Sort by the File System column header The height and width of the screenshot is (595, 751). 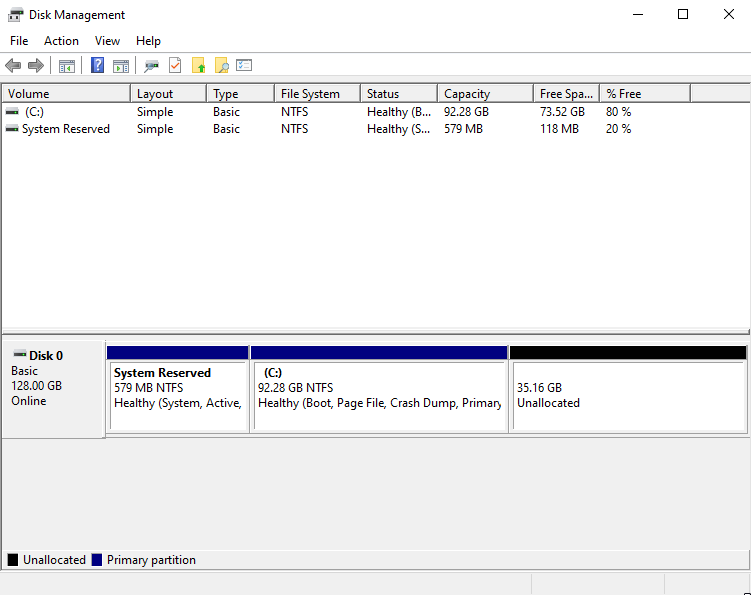pyautogui.click(x=318, y=93)
